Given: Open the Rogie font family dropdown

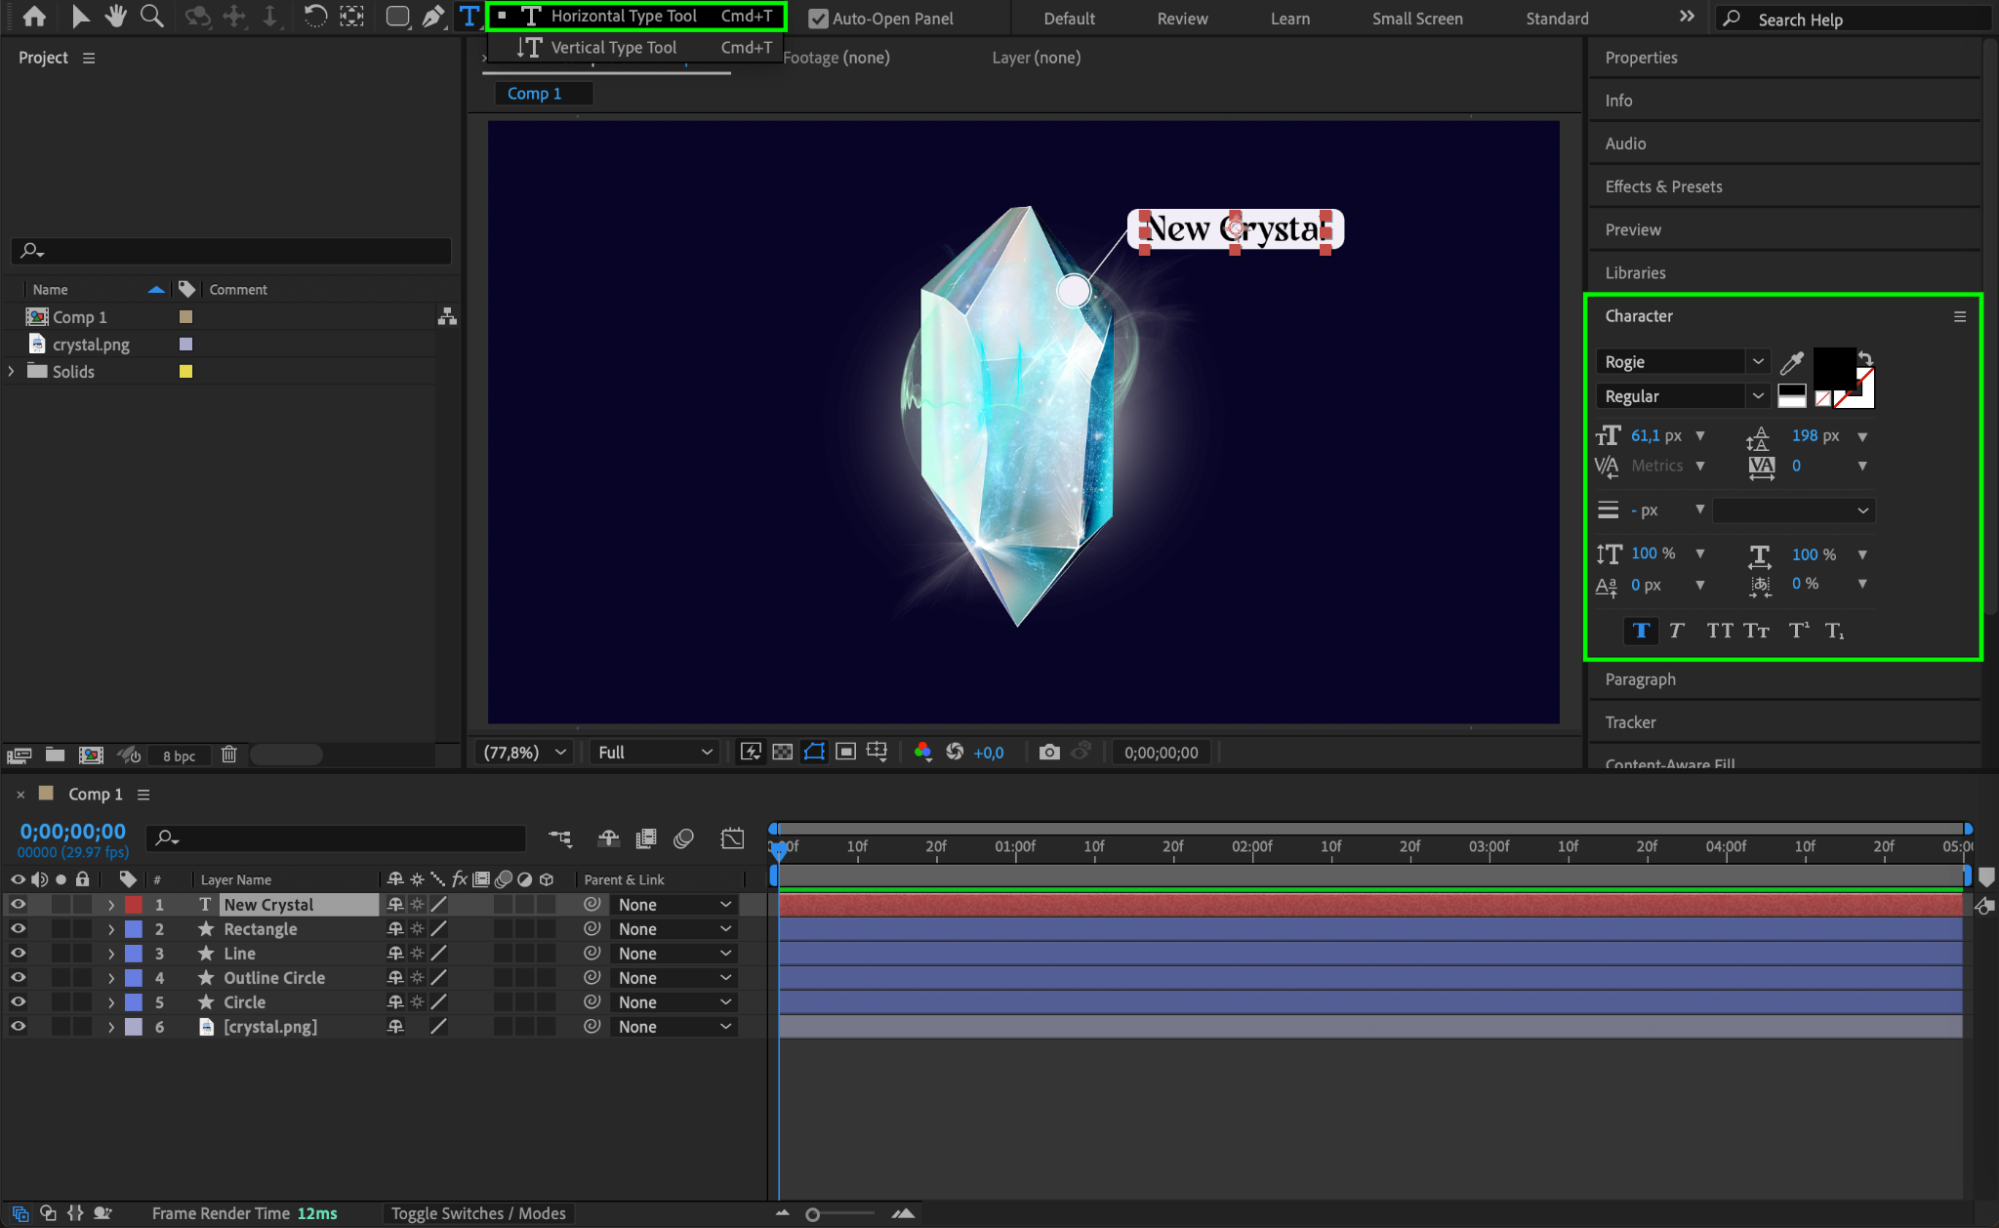Looking at the screenshot, I should 1684,362.
